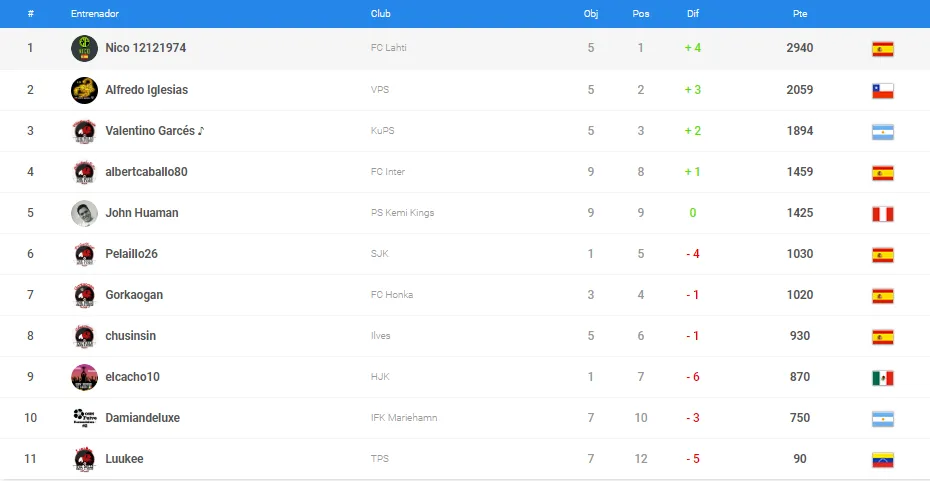The image size is (930, 481).
Task: Click the Mexico flag in elcacho10's row
Action: pyautogui.click(x=883, y=378)
